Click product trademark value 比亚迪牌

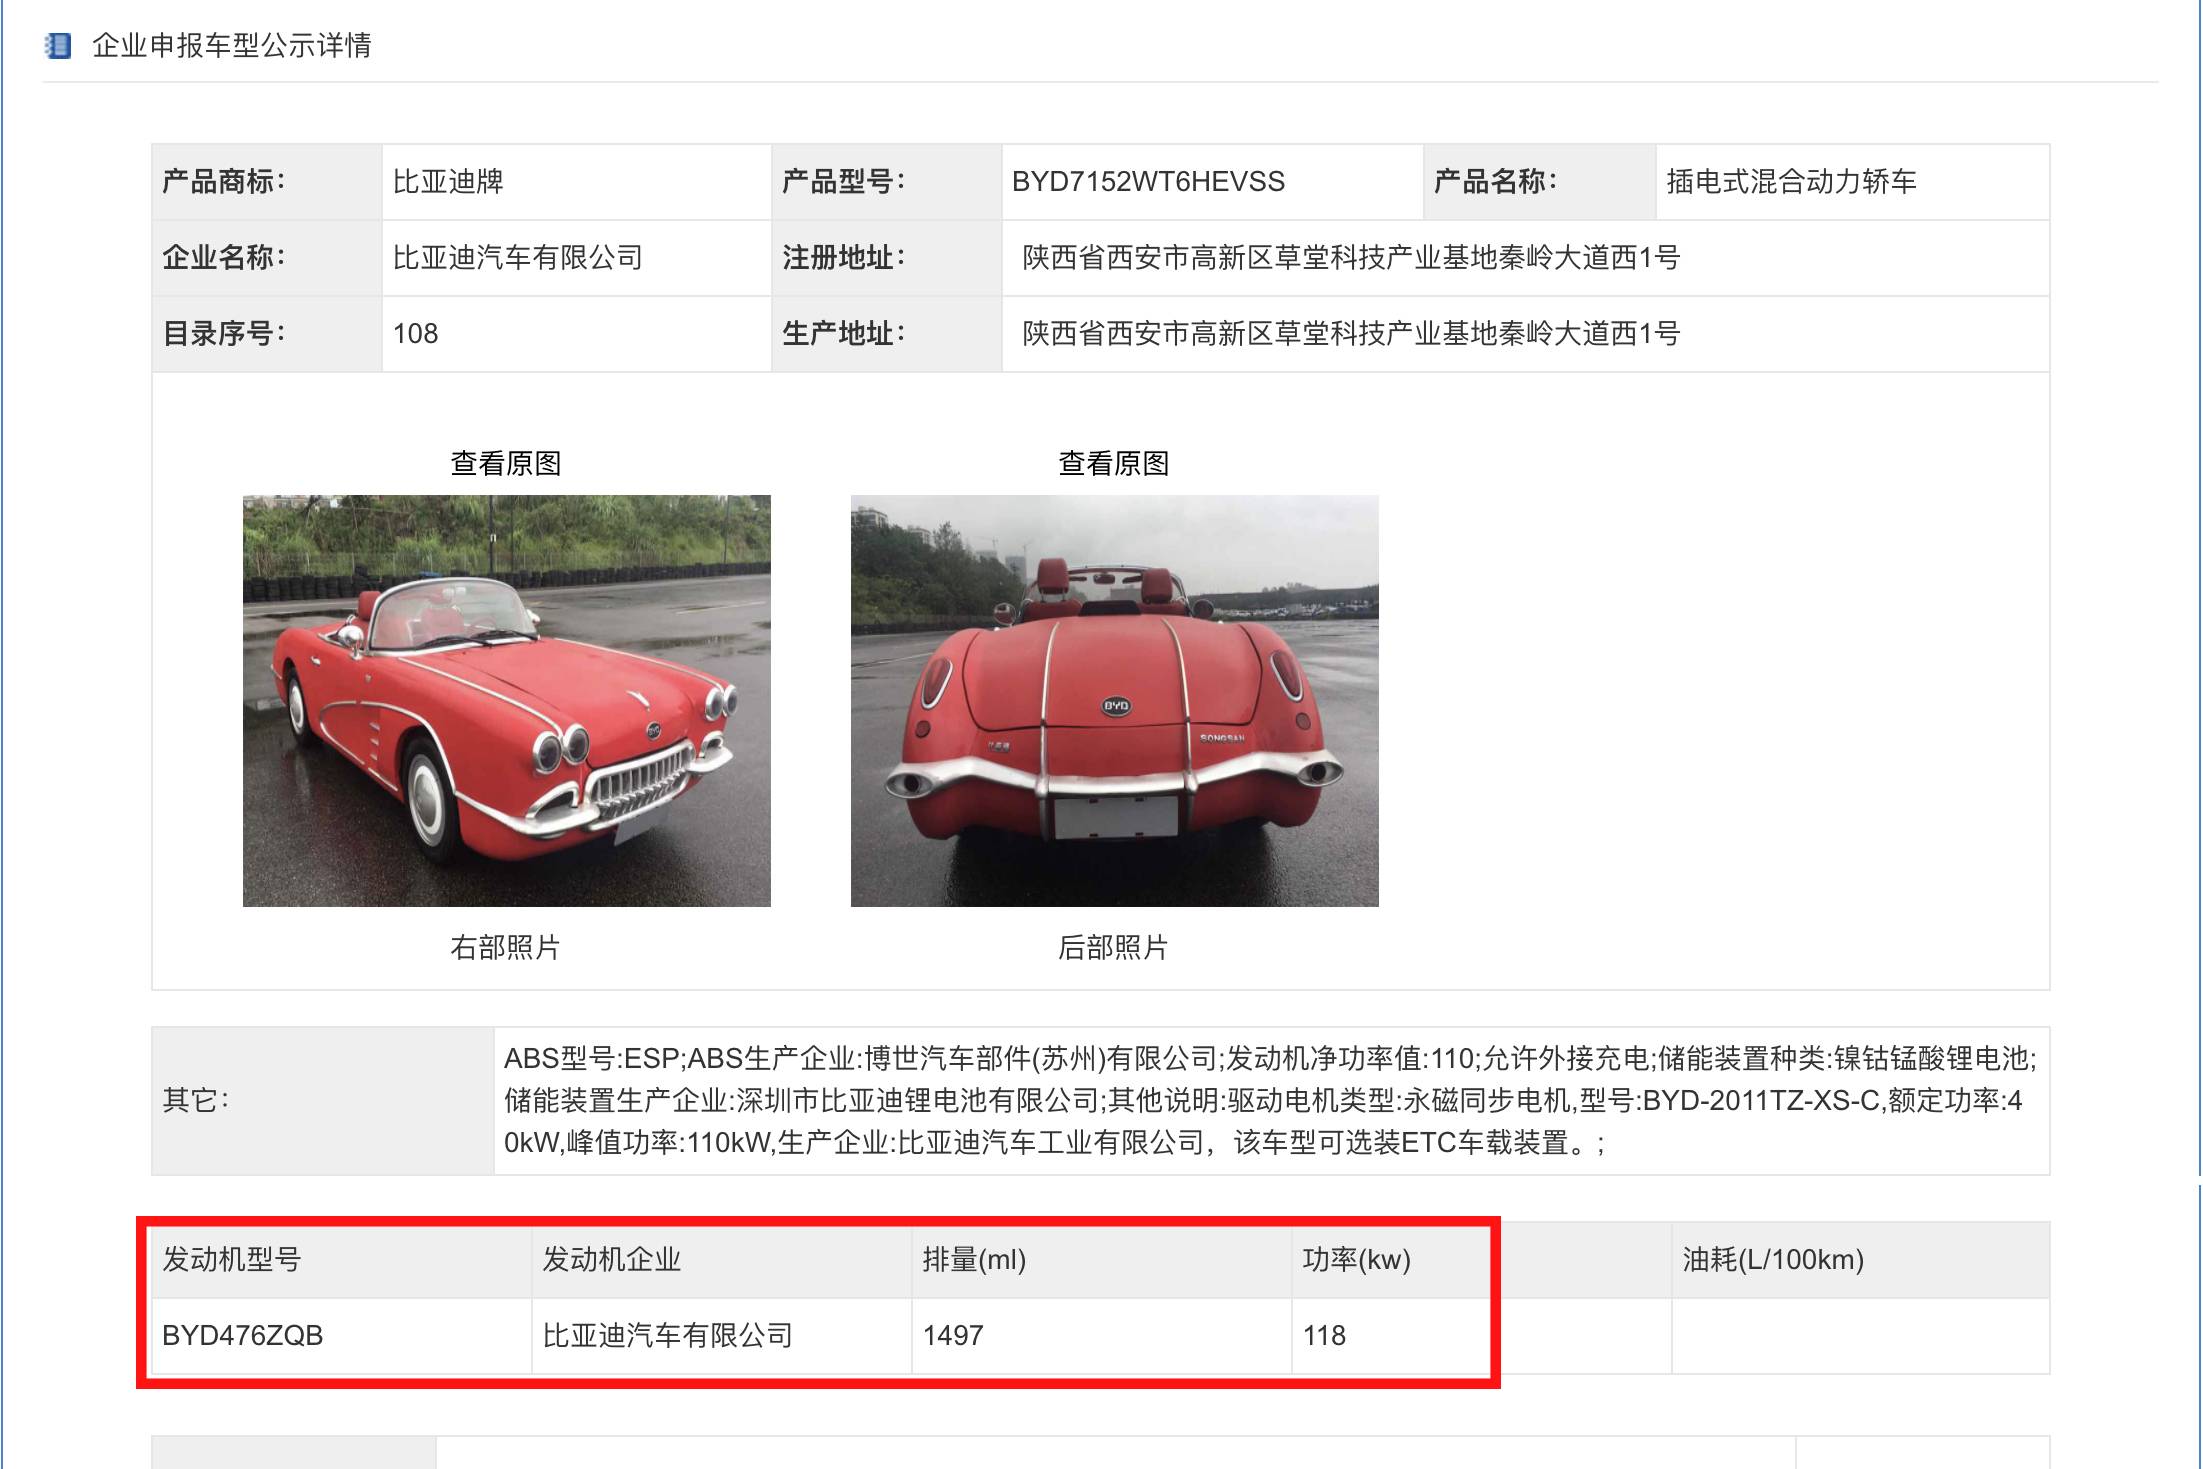click(x=448, y=182)
